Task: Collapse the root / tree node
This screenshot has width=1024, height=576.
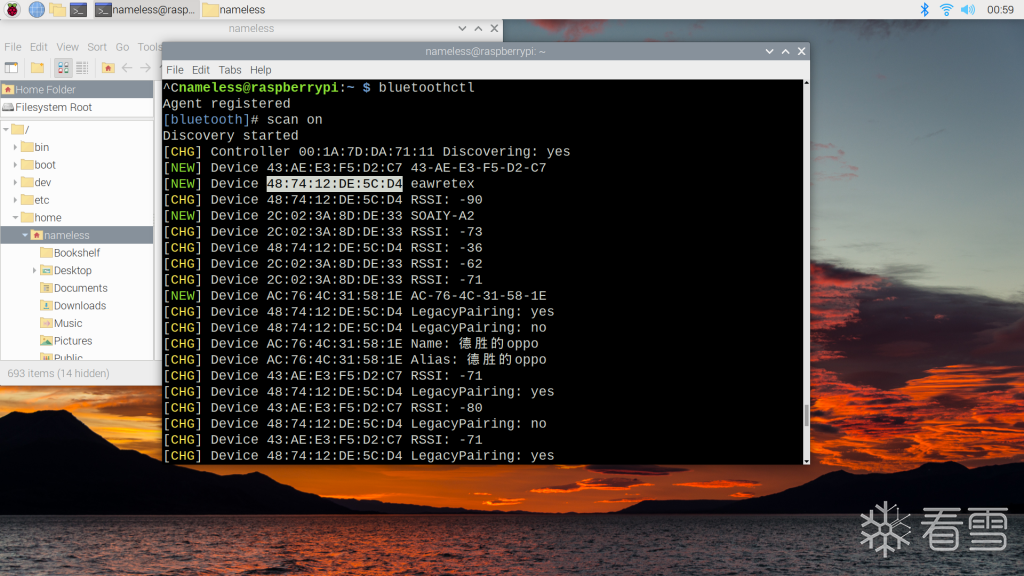Action: (6, 129)
